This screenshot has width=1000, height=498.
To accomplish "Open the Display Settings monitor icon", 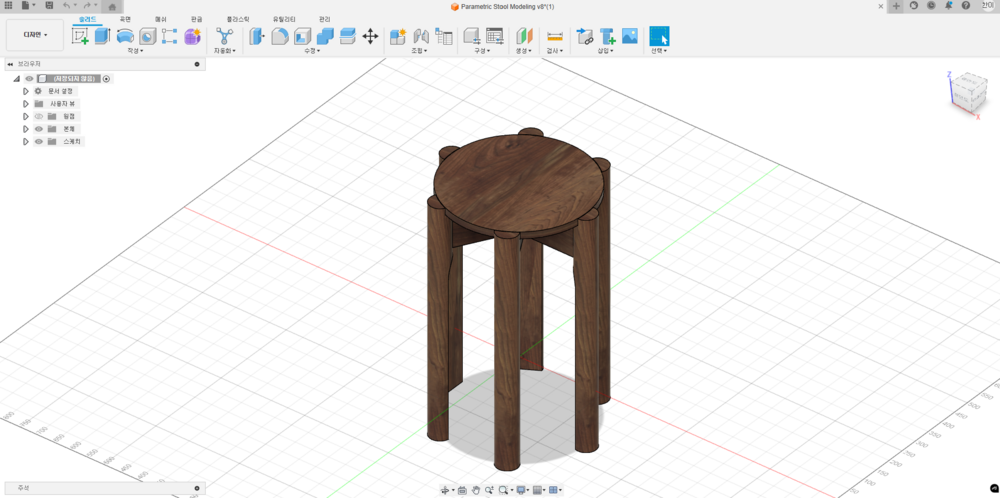I will pyautogui.click(x=522, y=490).
